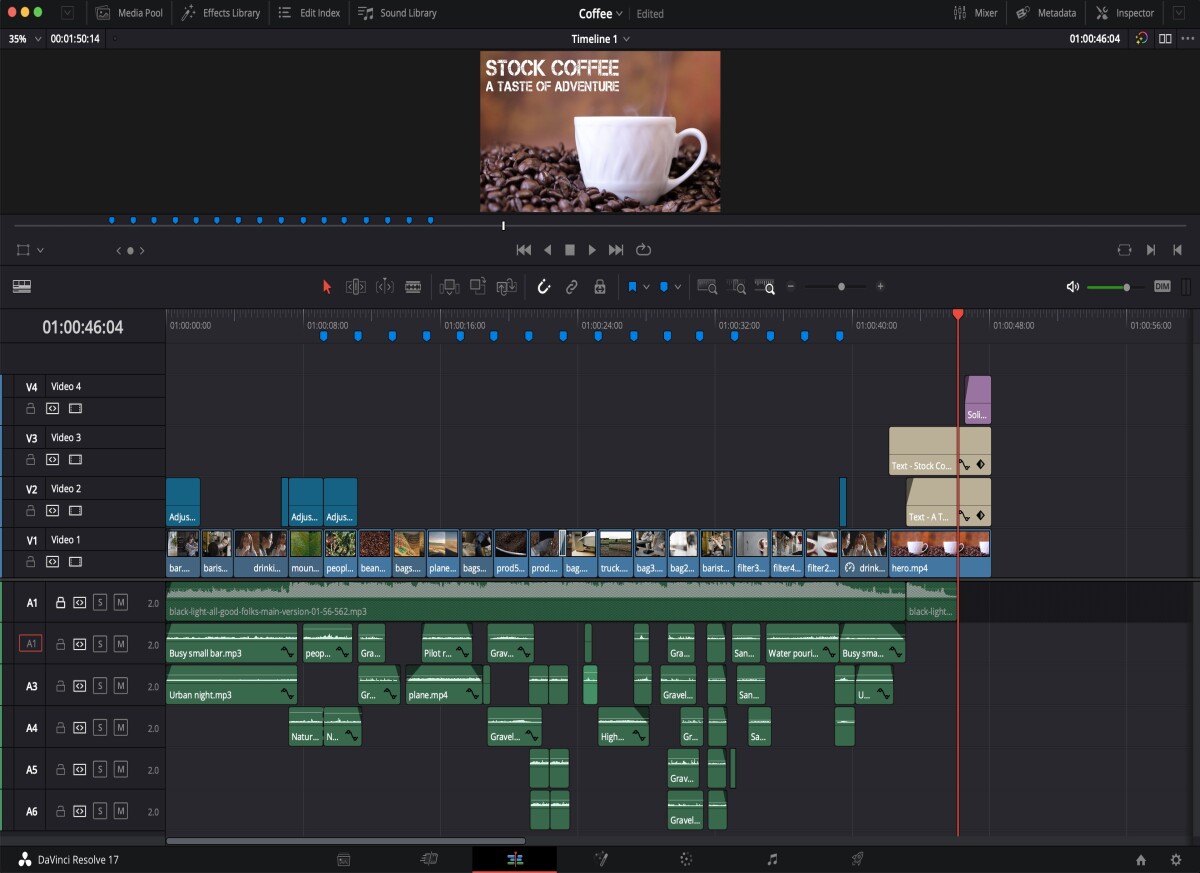Screen dimensions: 1200x873
Task: Expand the Coffee project title dropdown
Action: tap(600, 13)
